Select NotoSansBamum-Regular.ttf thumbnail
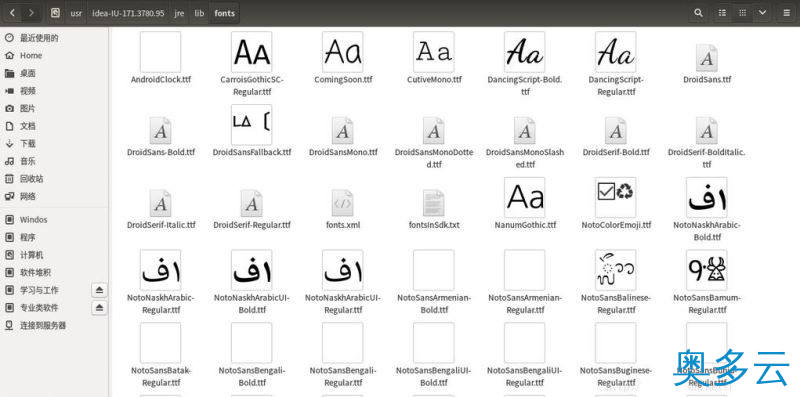 707,270
